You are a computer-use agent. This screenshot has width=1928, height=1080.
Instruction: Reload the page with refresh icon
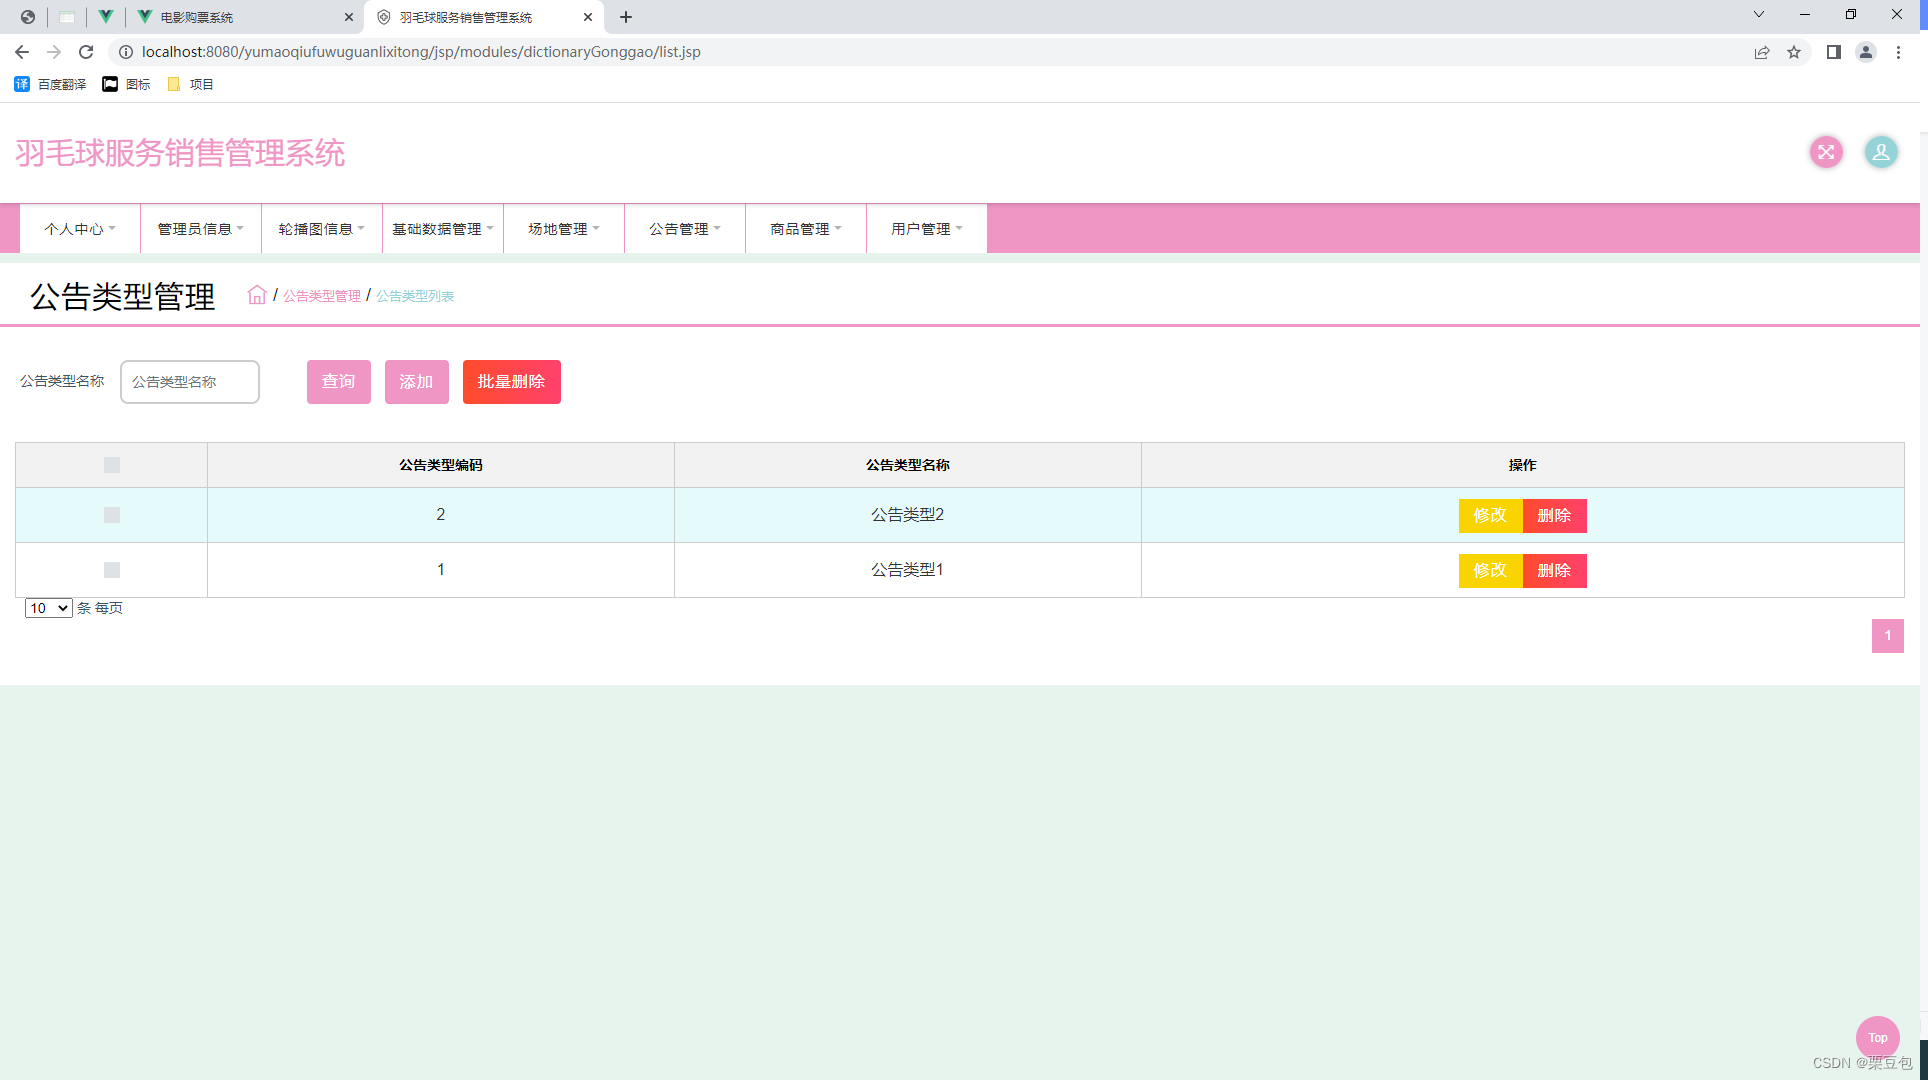86,52
